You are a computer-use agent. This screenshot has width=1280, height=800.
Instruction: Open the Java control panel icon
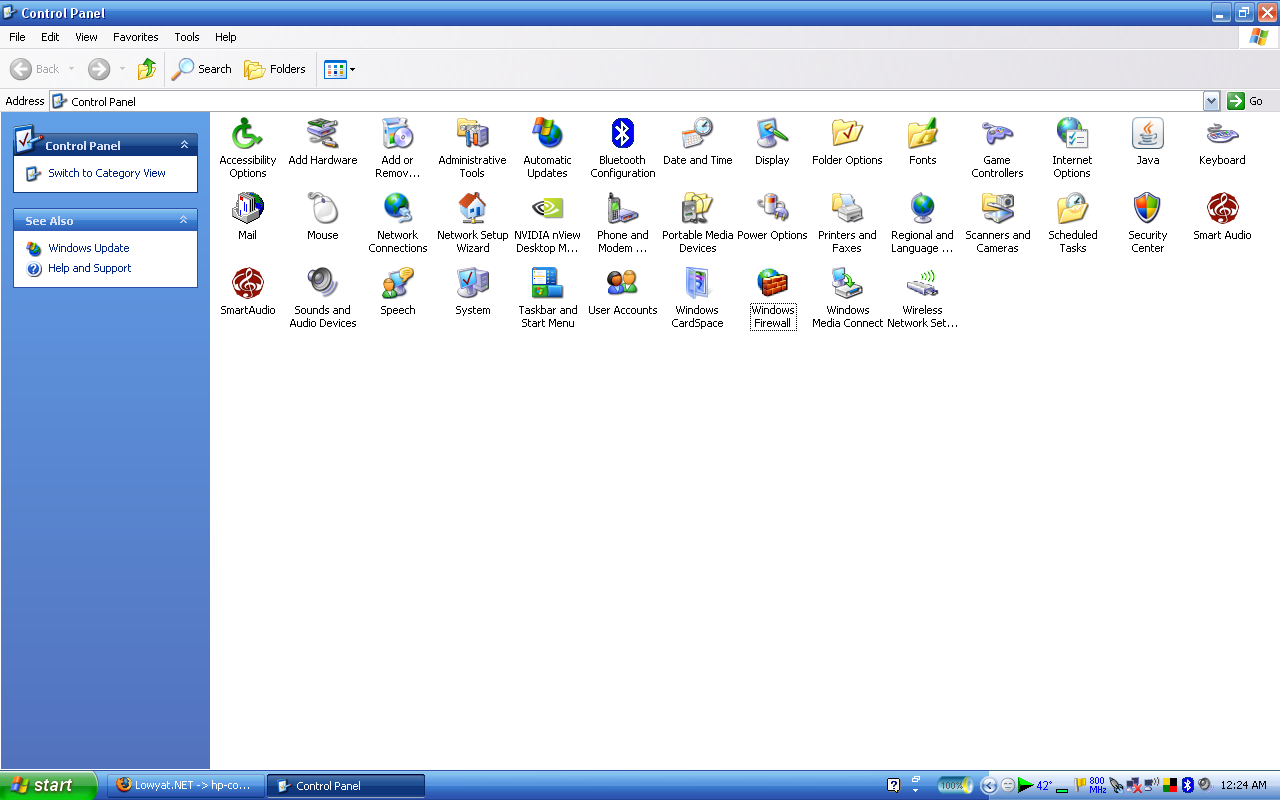coord(1147,134)
